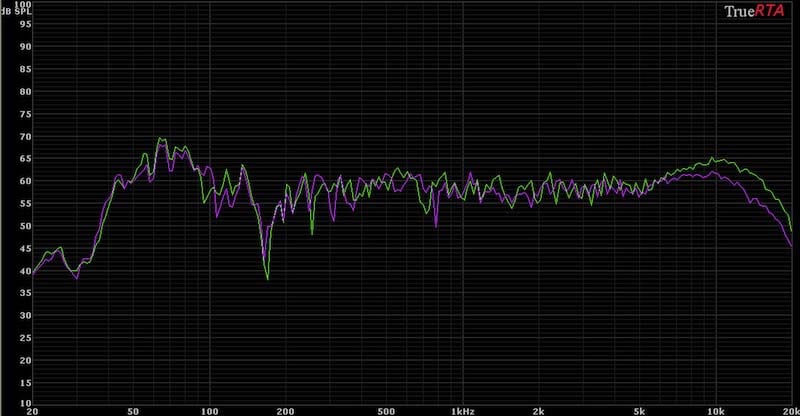This screenshot has height=416, width=800.
Task: Click the TrueRTA logo in the corner
Action: coord(755,12)
